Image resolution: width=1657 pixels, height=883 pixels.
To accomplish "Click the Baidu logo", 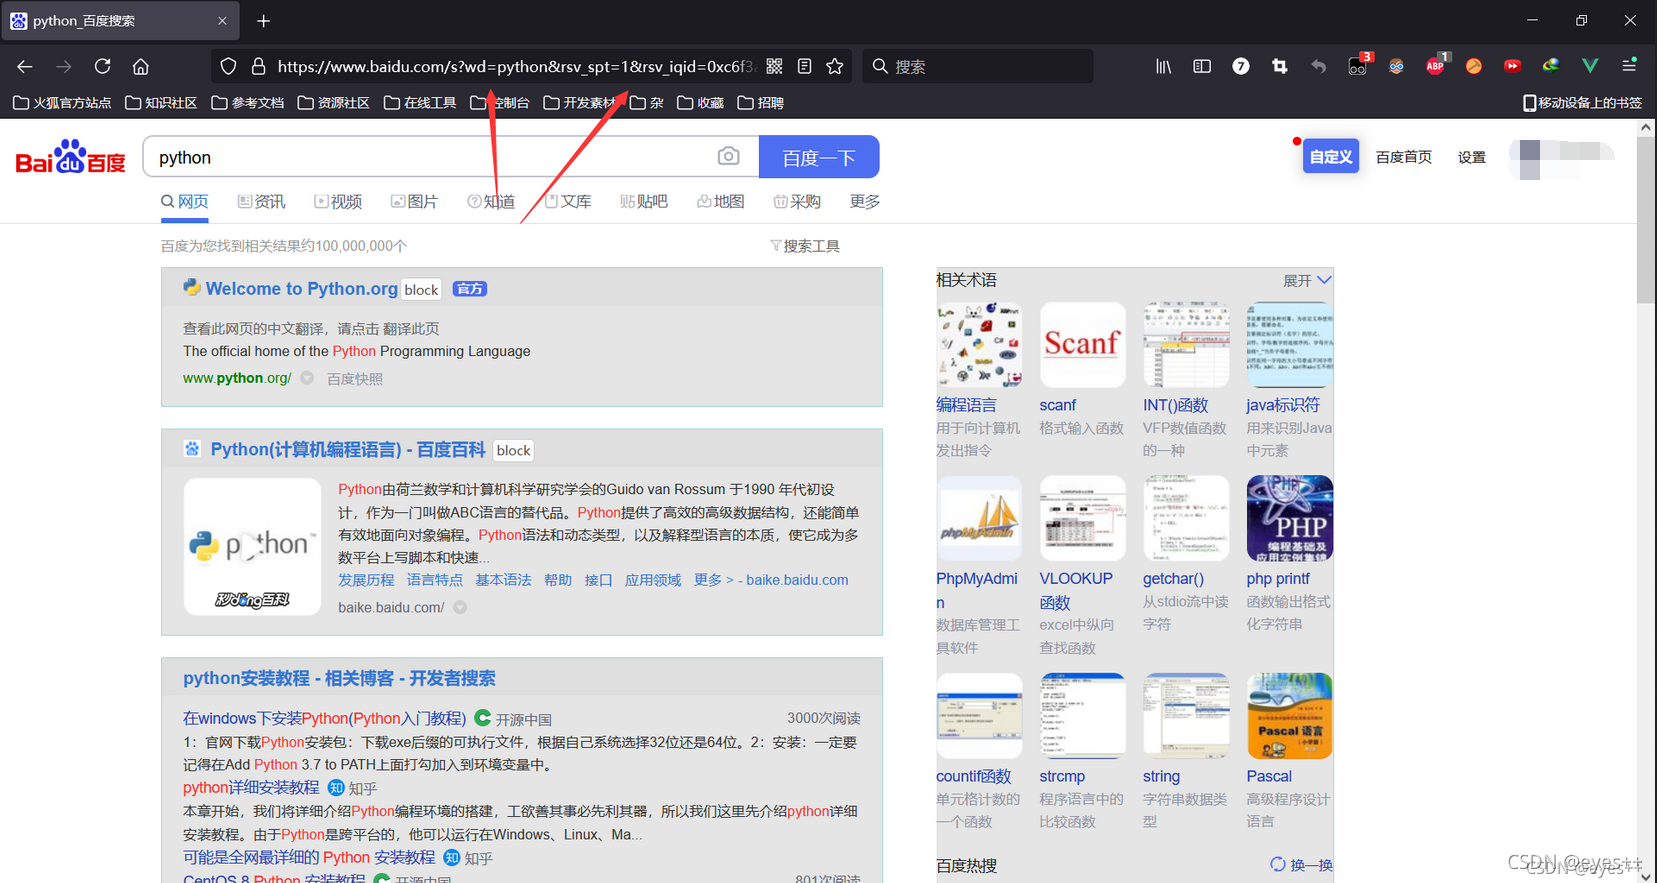I will [x=70, y=157].
